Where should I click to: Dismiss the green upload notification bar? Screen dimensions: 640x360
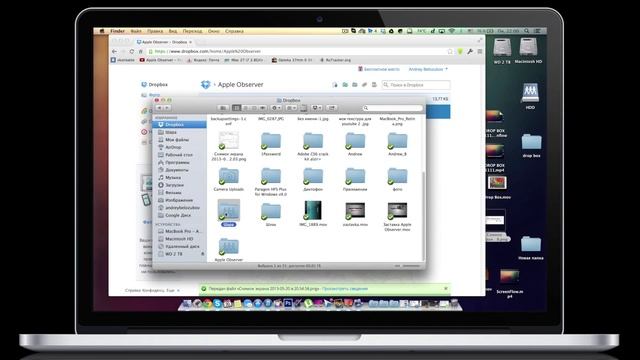pos(446,289)
